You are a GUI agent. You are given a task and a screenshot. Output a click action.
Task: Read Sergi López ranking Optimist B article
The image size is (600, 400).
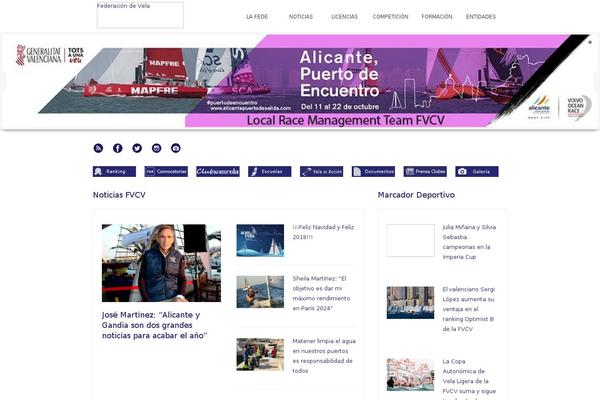[469, 309]
